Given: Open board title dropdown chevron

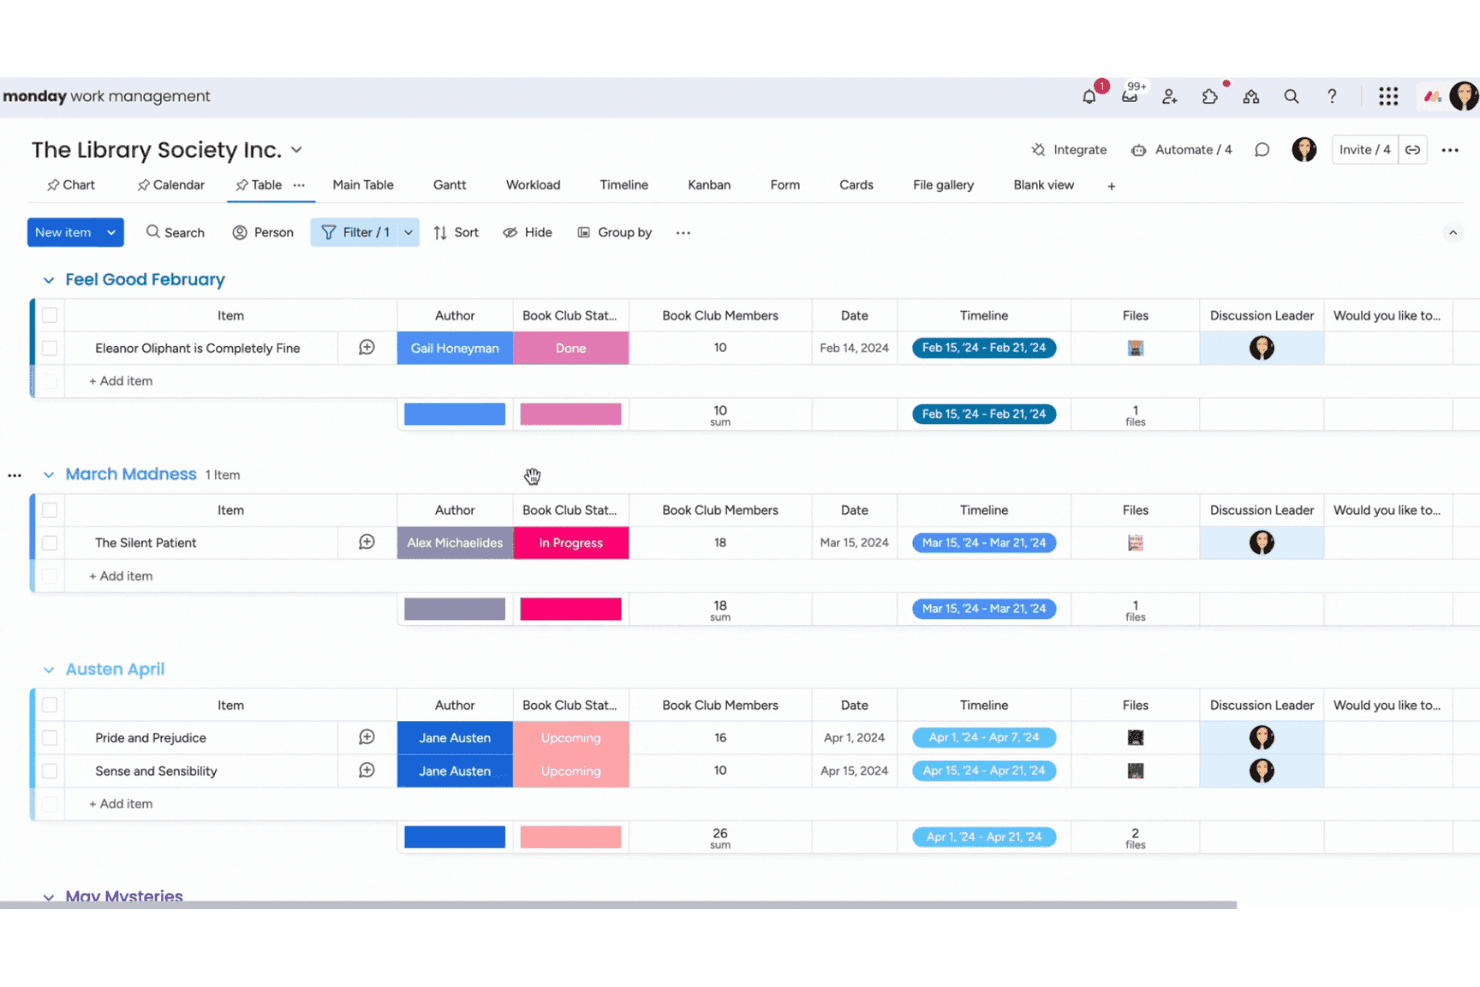Looking at the screenshot, I should tap(297, 150).
